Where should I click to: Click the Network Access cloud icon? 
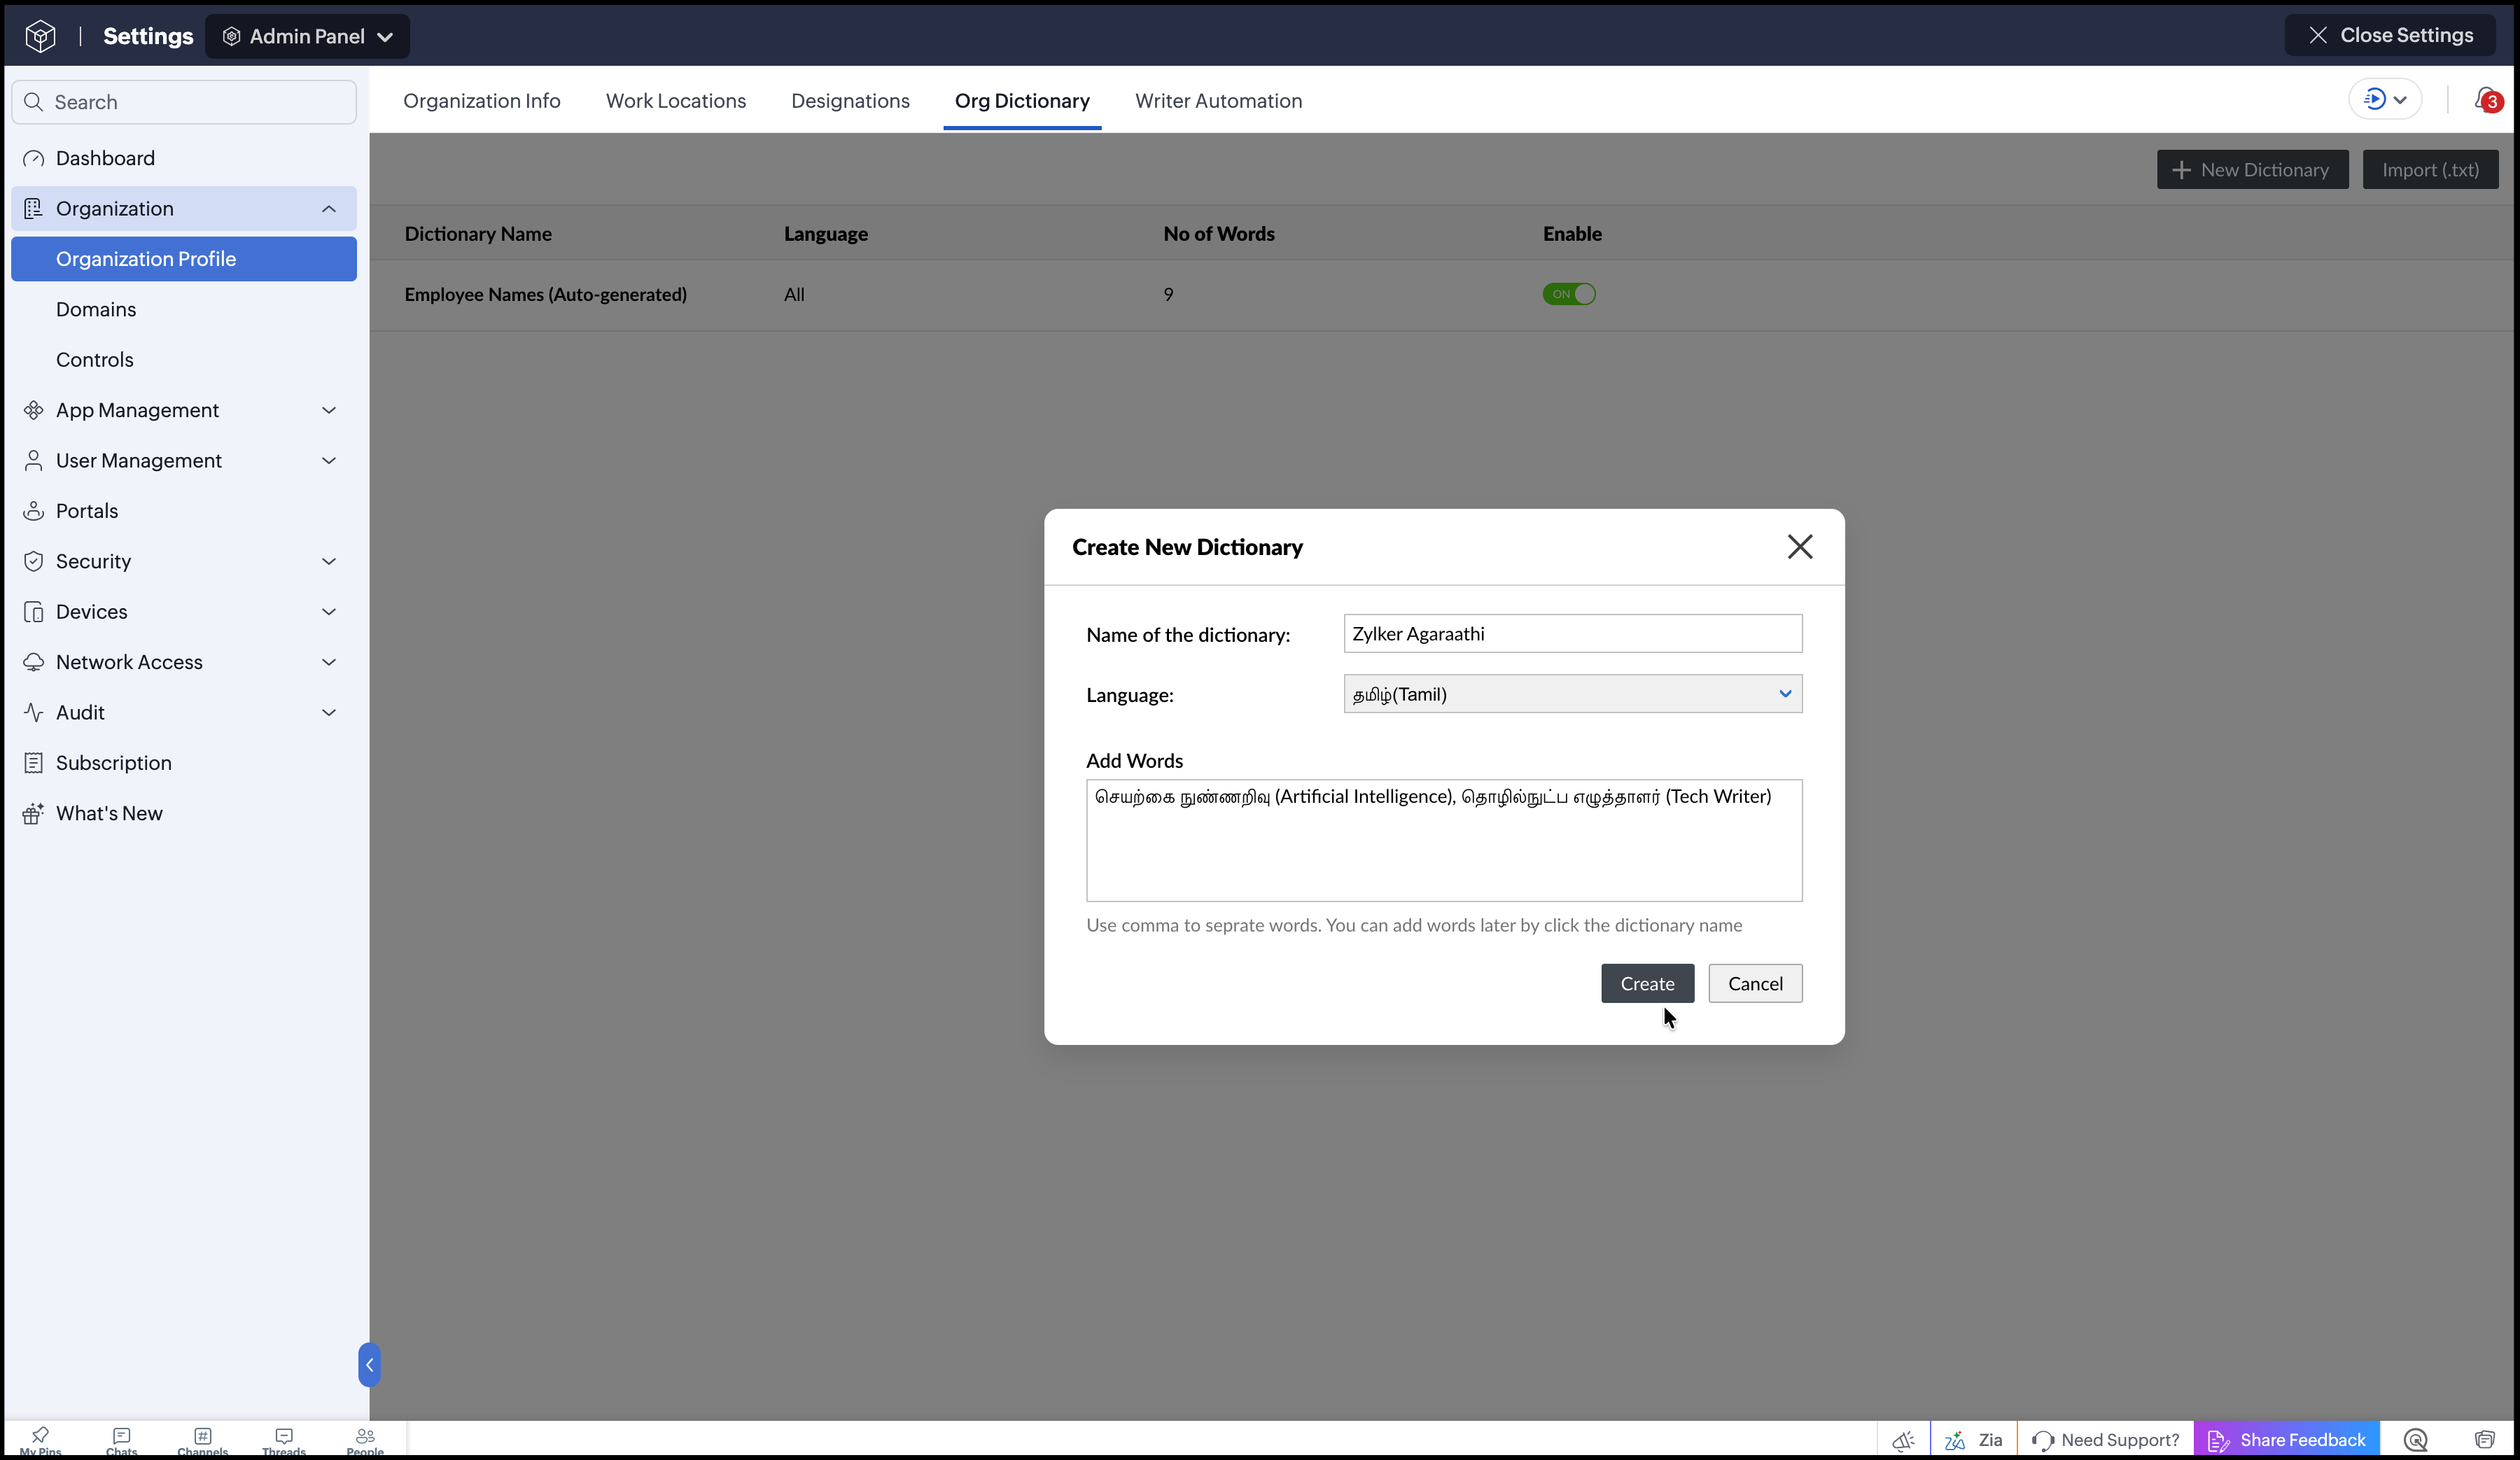coord(33,662)
